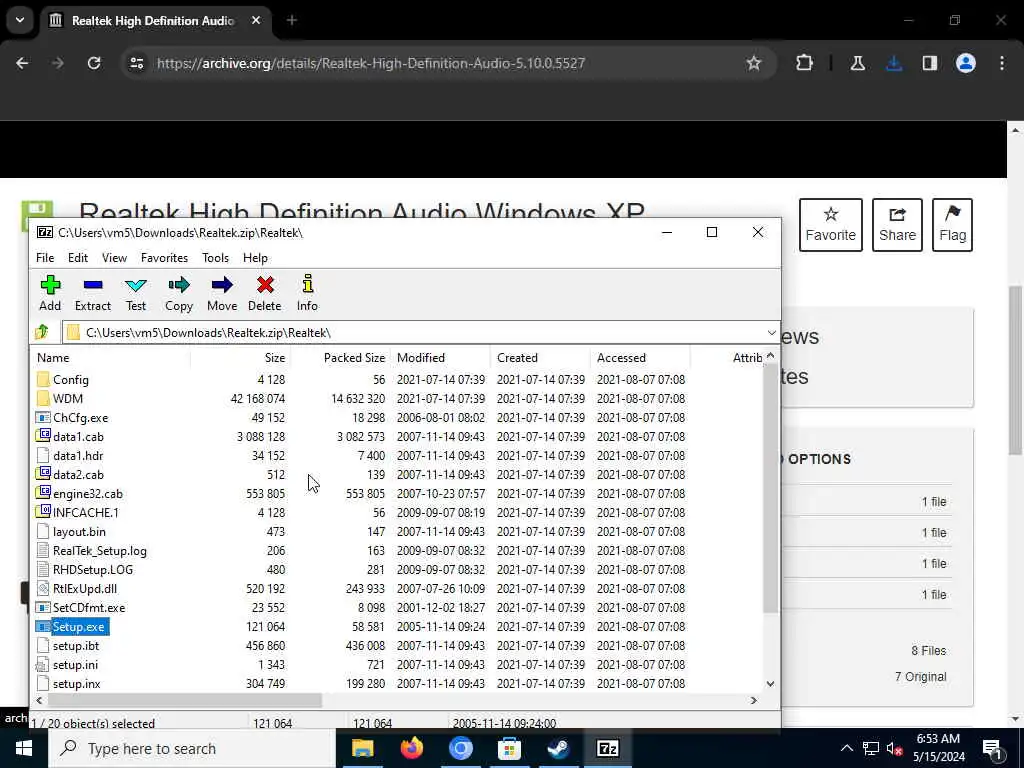Click the horizontal scrollbar thumb in 7-Zip
The image size is (1024, 768).
(184, 701)
